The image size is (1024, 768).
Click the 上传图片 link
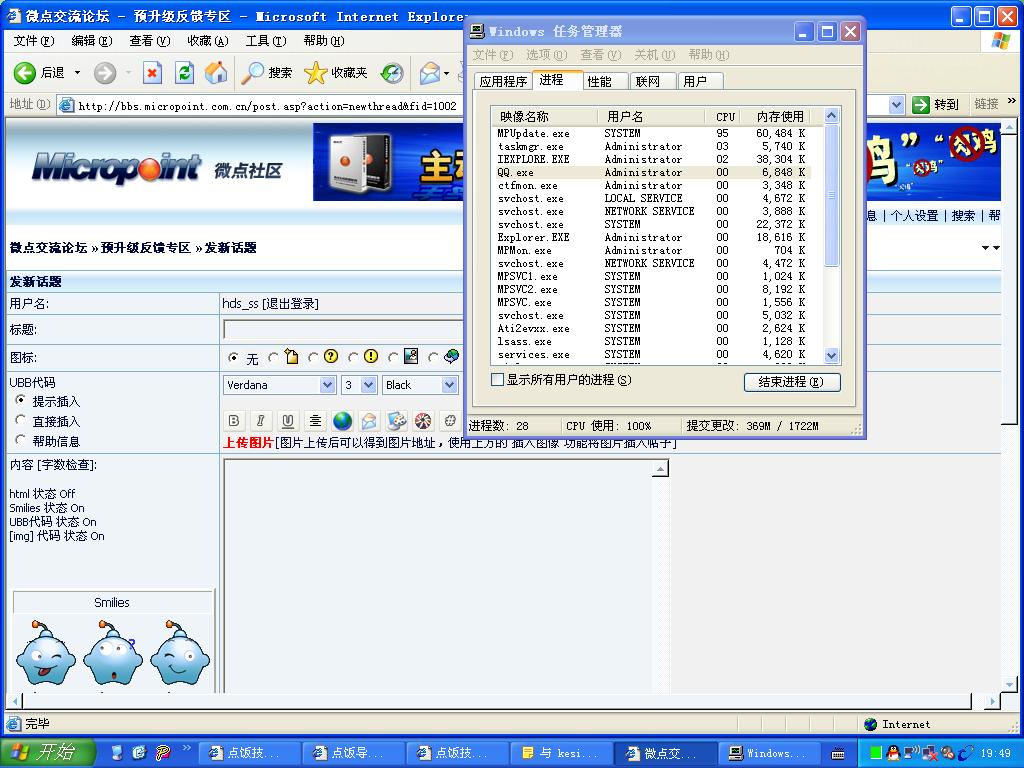tap(248, 443)
